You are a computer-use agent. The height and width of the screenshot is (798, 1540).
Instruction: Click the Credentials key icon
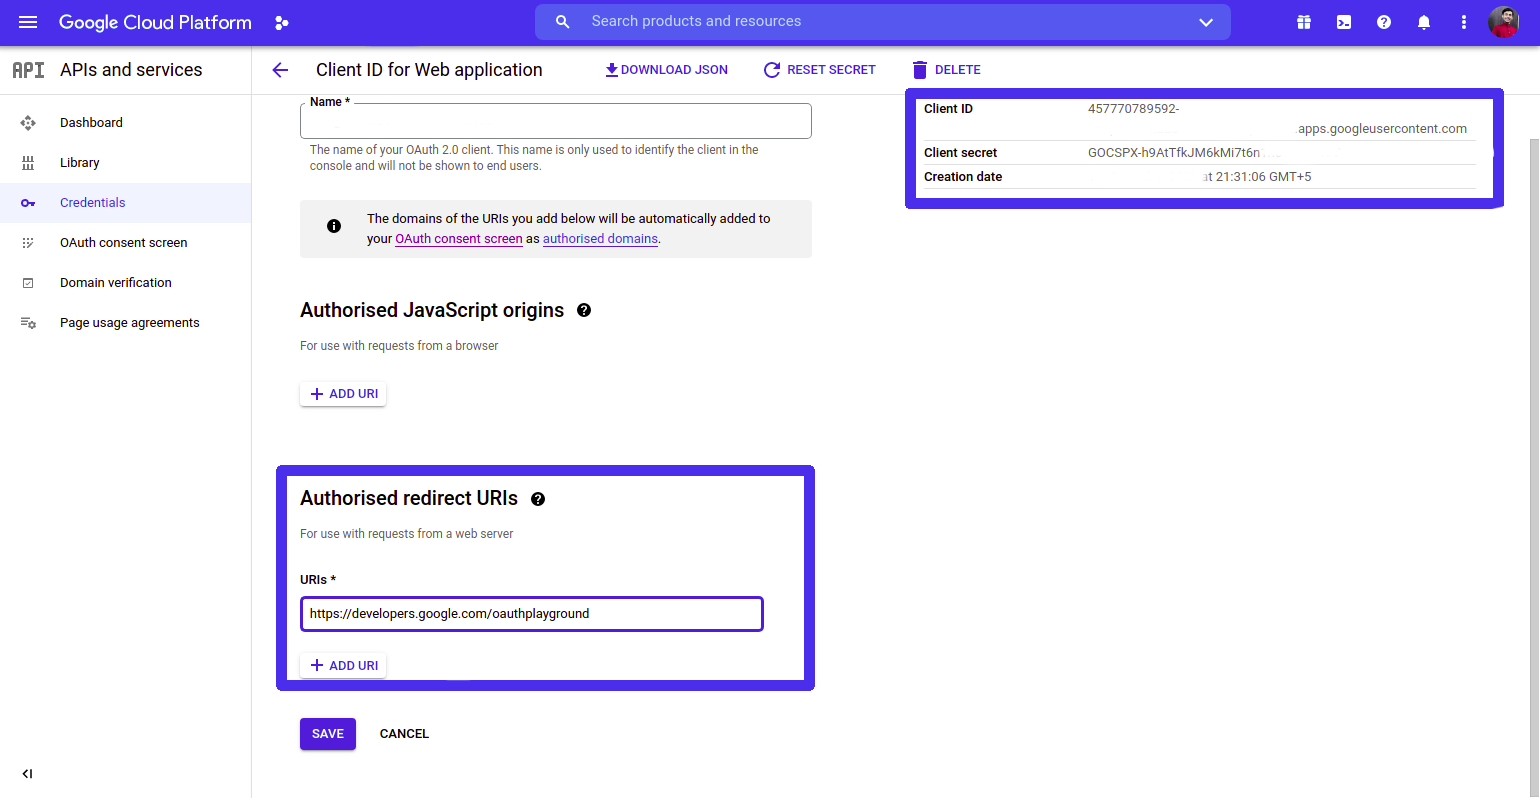pos(28,203)
